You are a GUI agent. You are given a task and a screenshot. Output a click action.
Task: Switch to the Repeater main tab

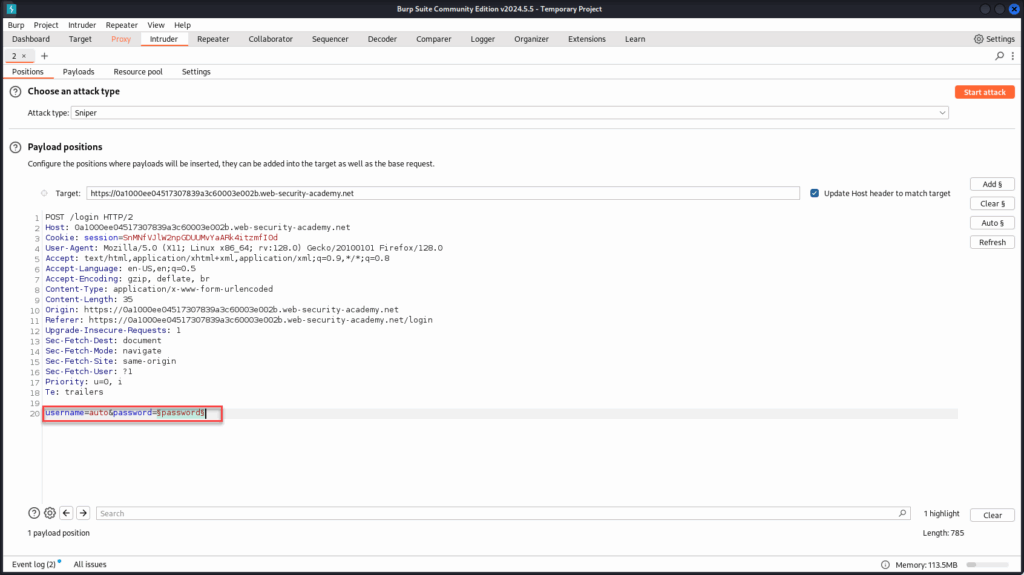click(213, 39)
